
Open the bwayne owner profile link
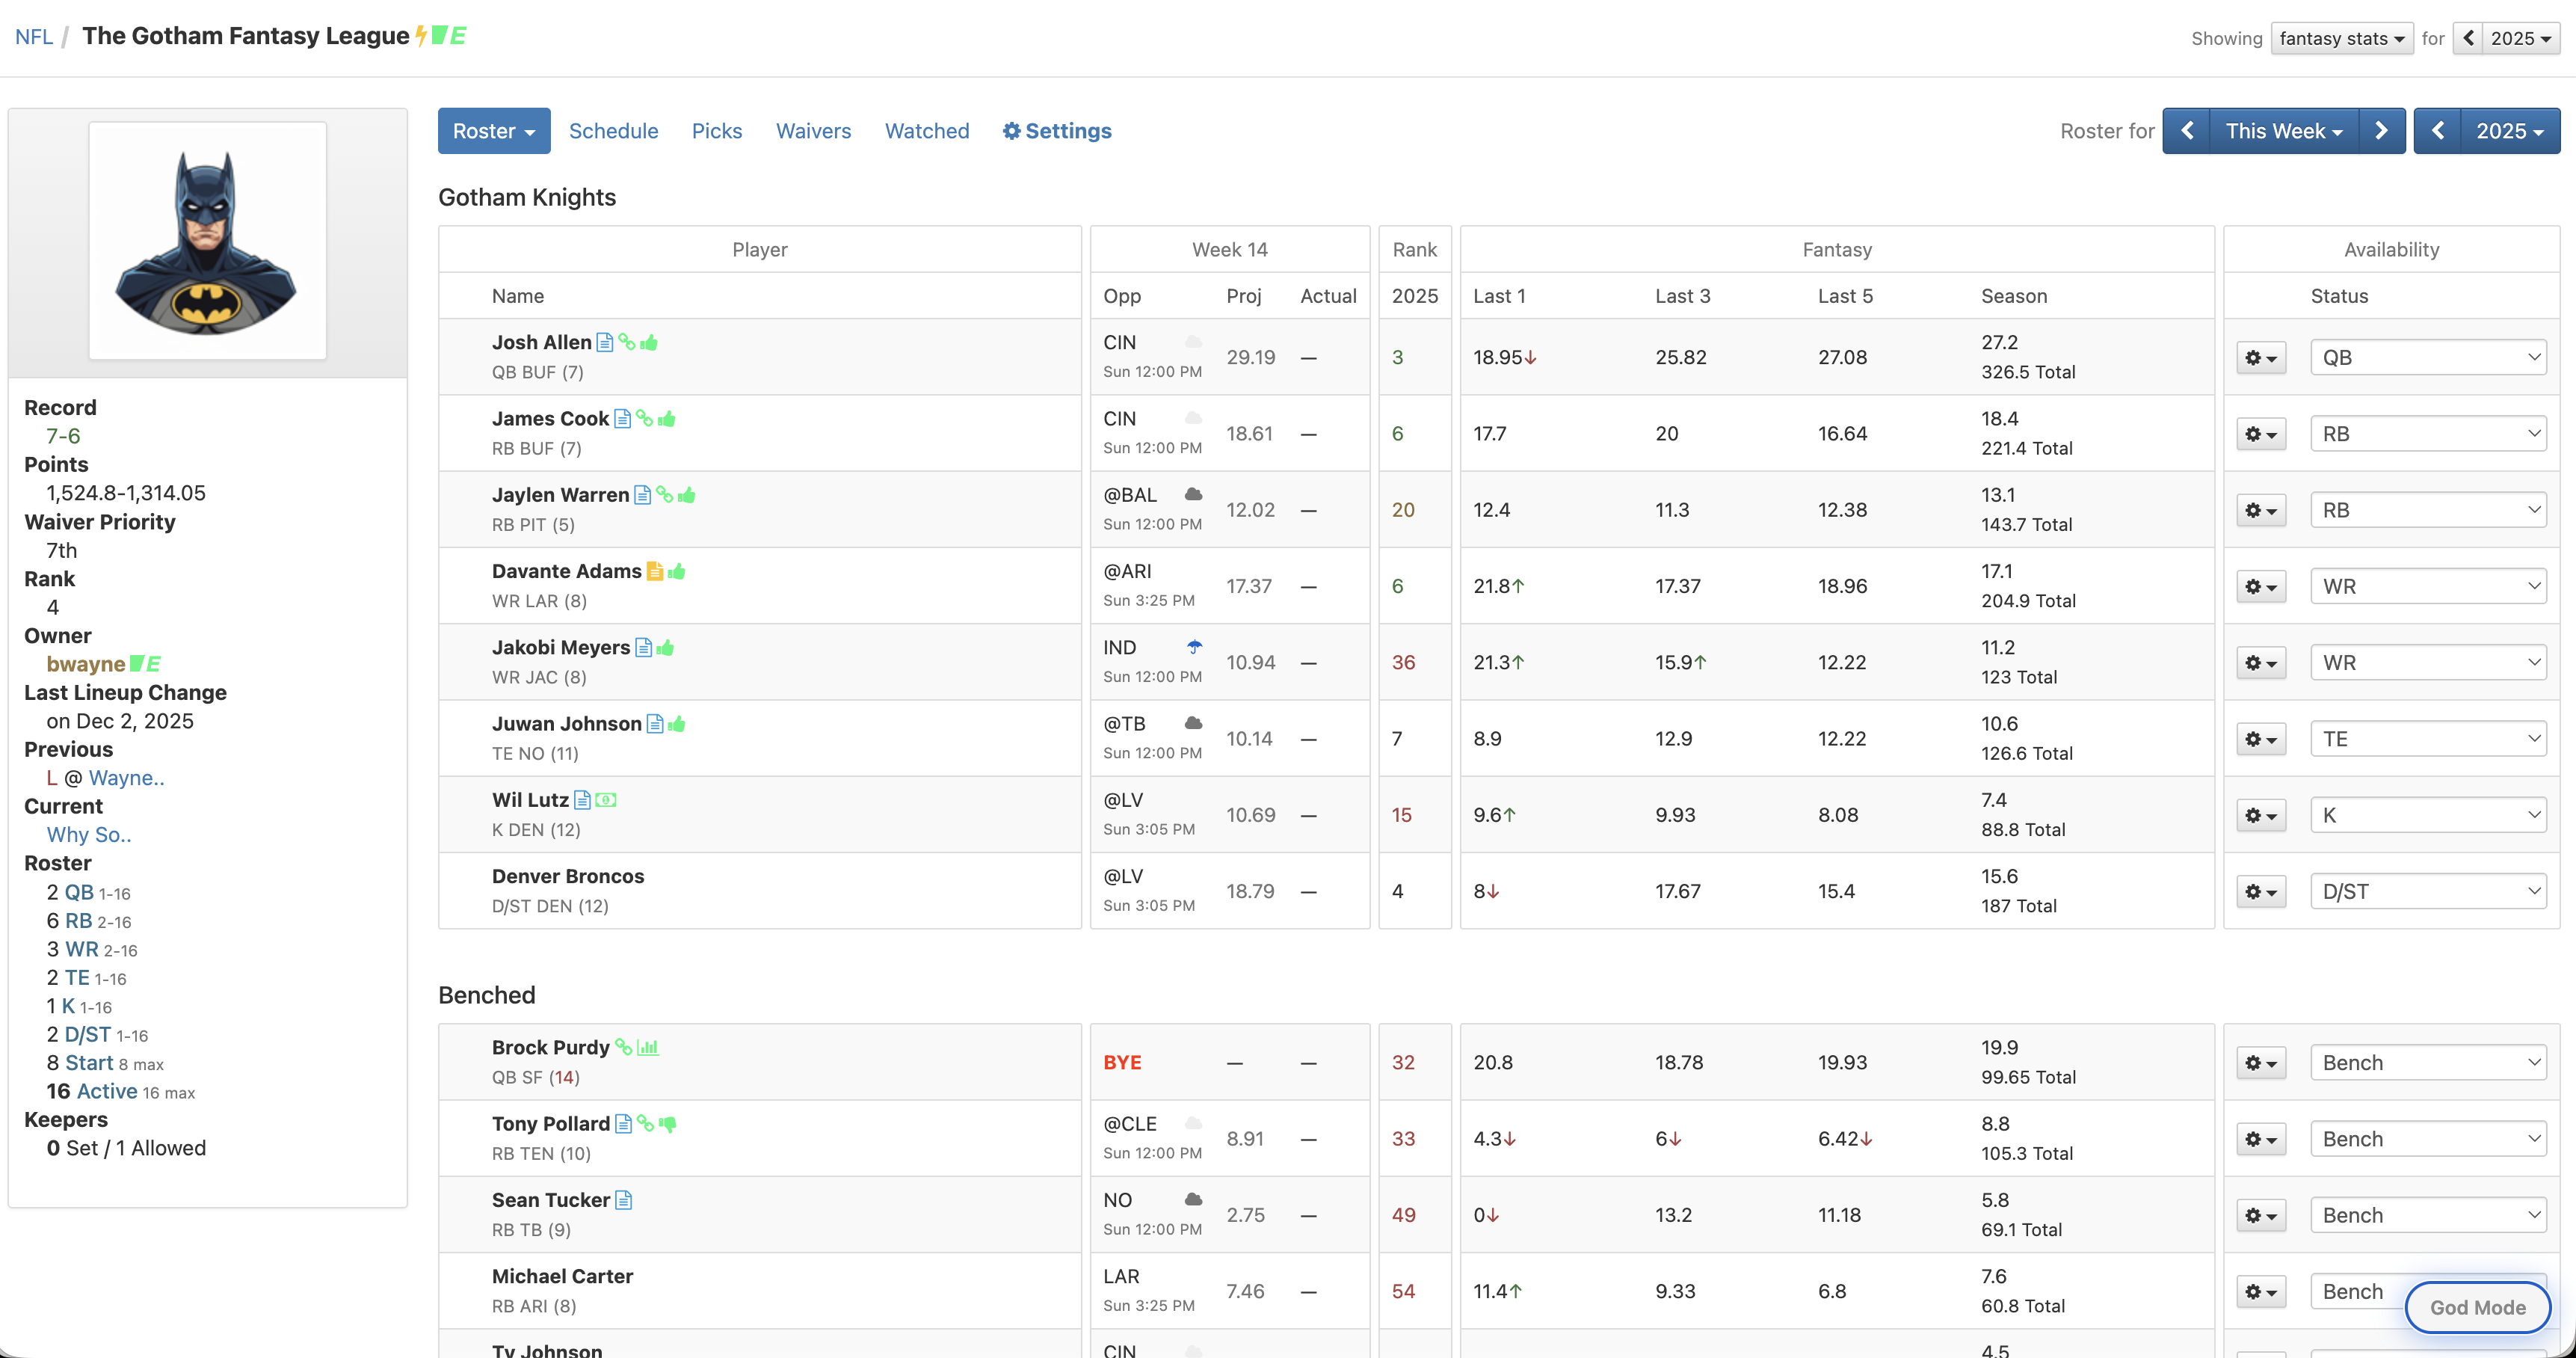(85, 664)
